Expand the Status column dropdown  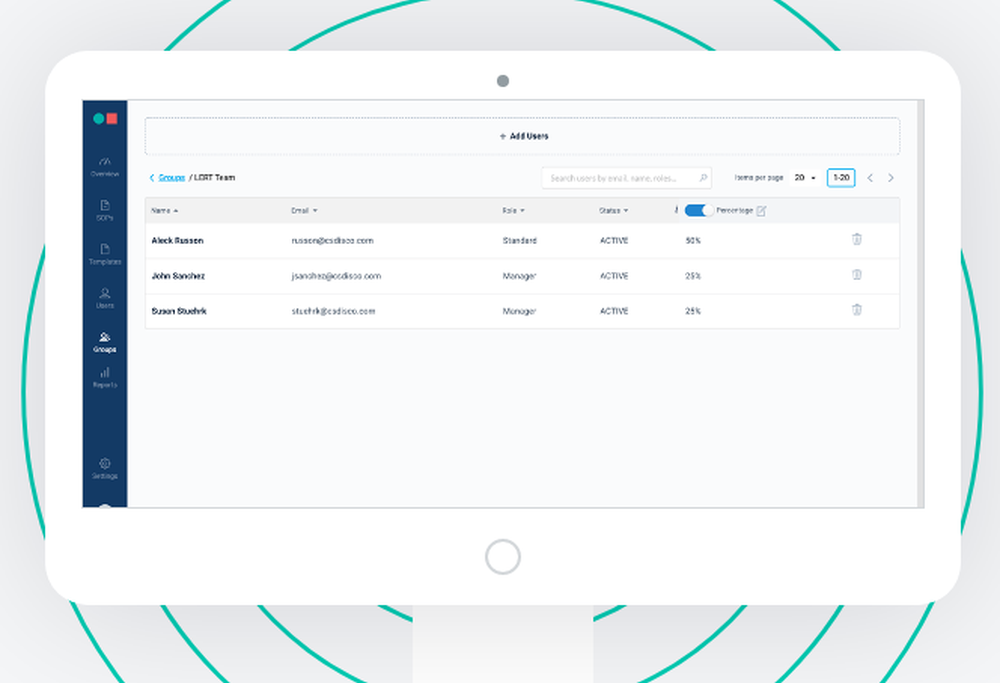[614, 210]
